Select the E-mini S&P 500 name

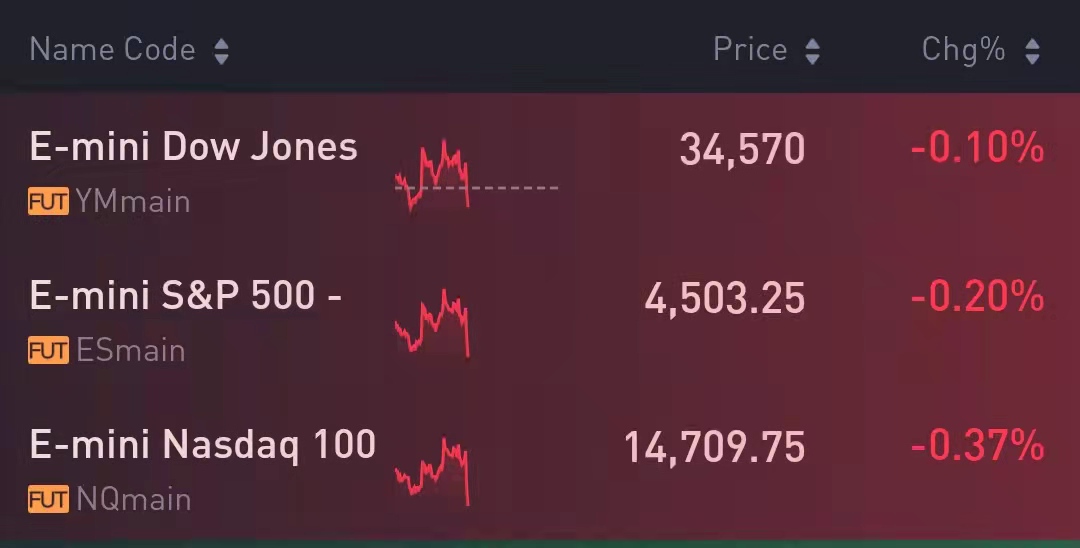click(x=186, y=296)
